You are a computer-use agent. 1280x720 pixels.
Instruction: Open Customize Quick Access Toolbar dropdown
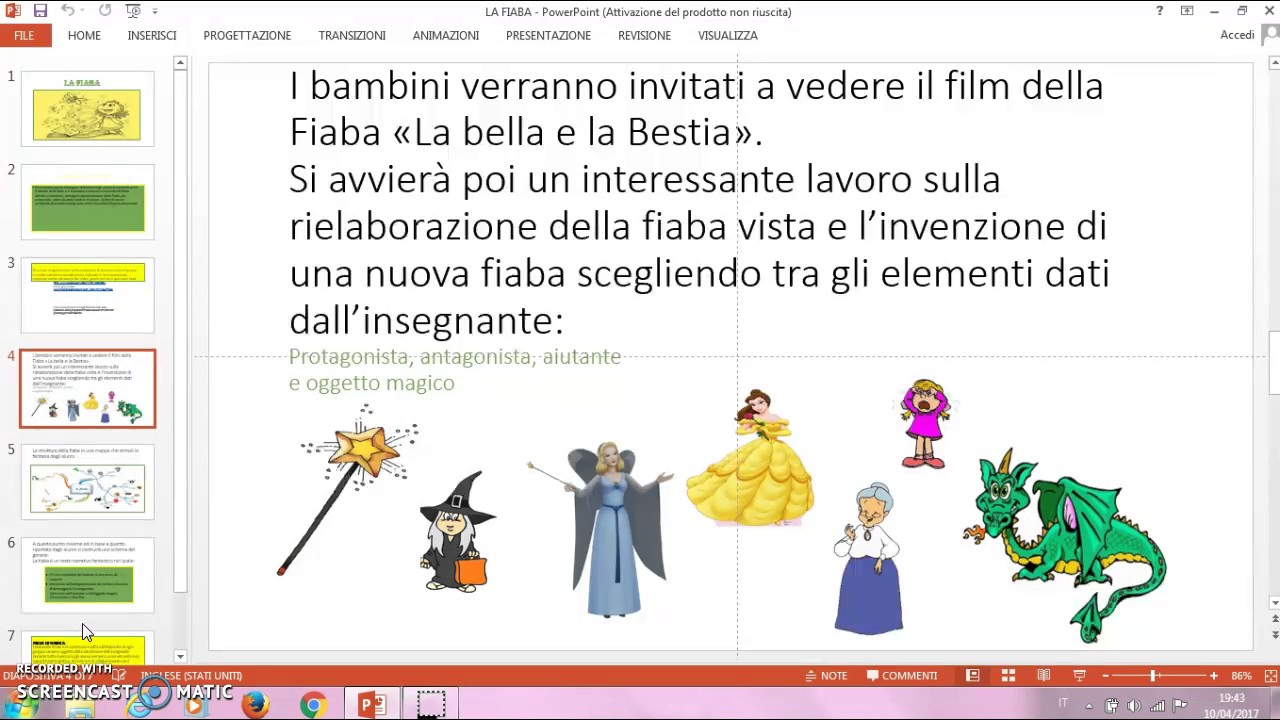156,11
